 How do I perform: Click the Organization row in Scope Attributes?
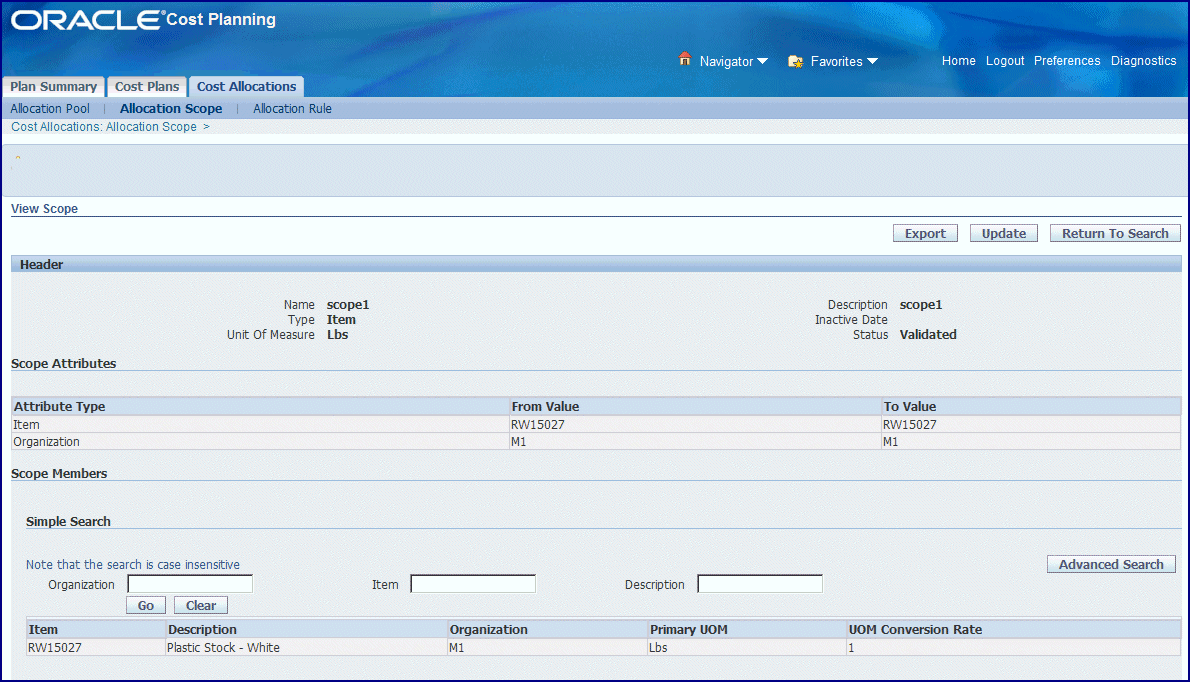[x=596, y=442]
